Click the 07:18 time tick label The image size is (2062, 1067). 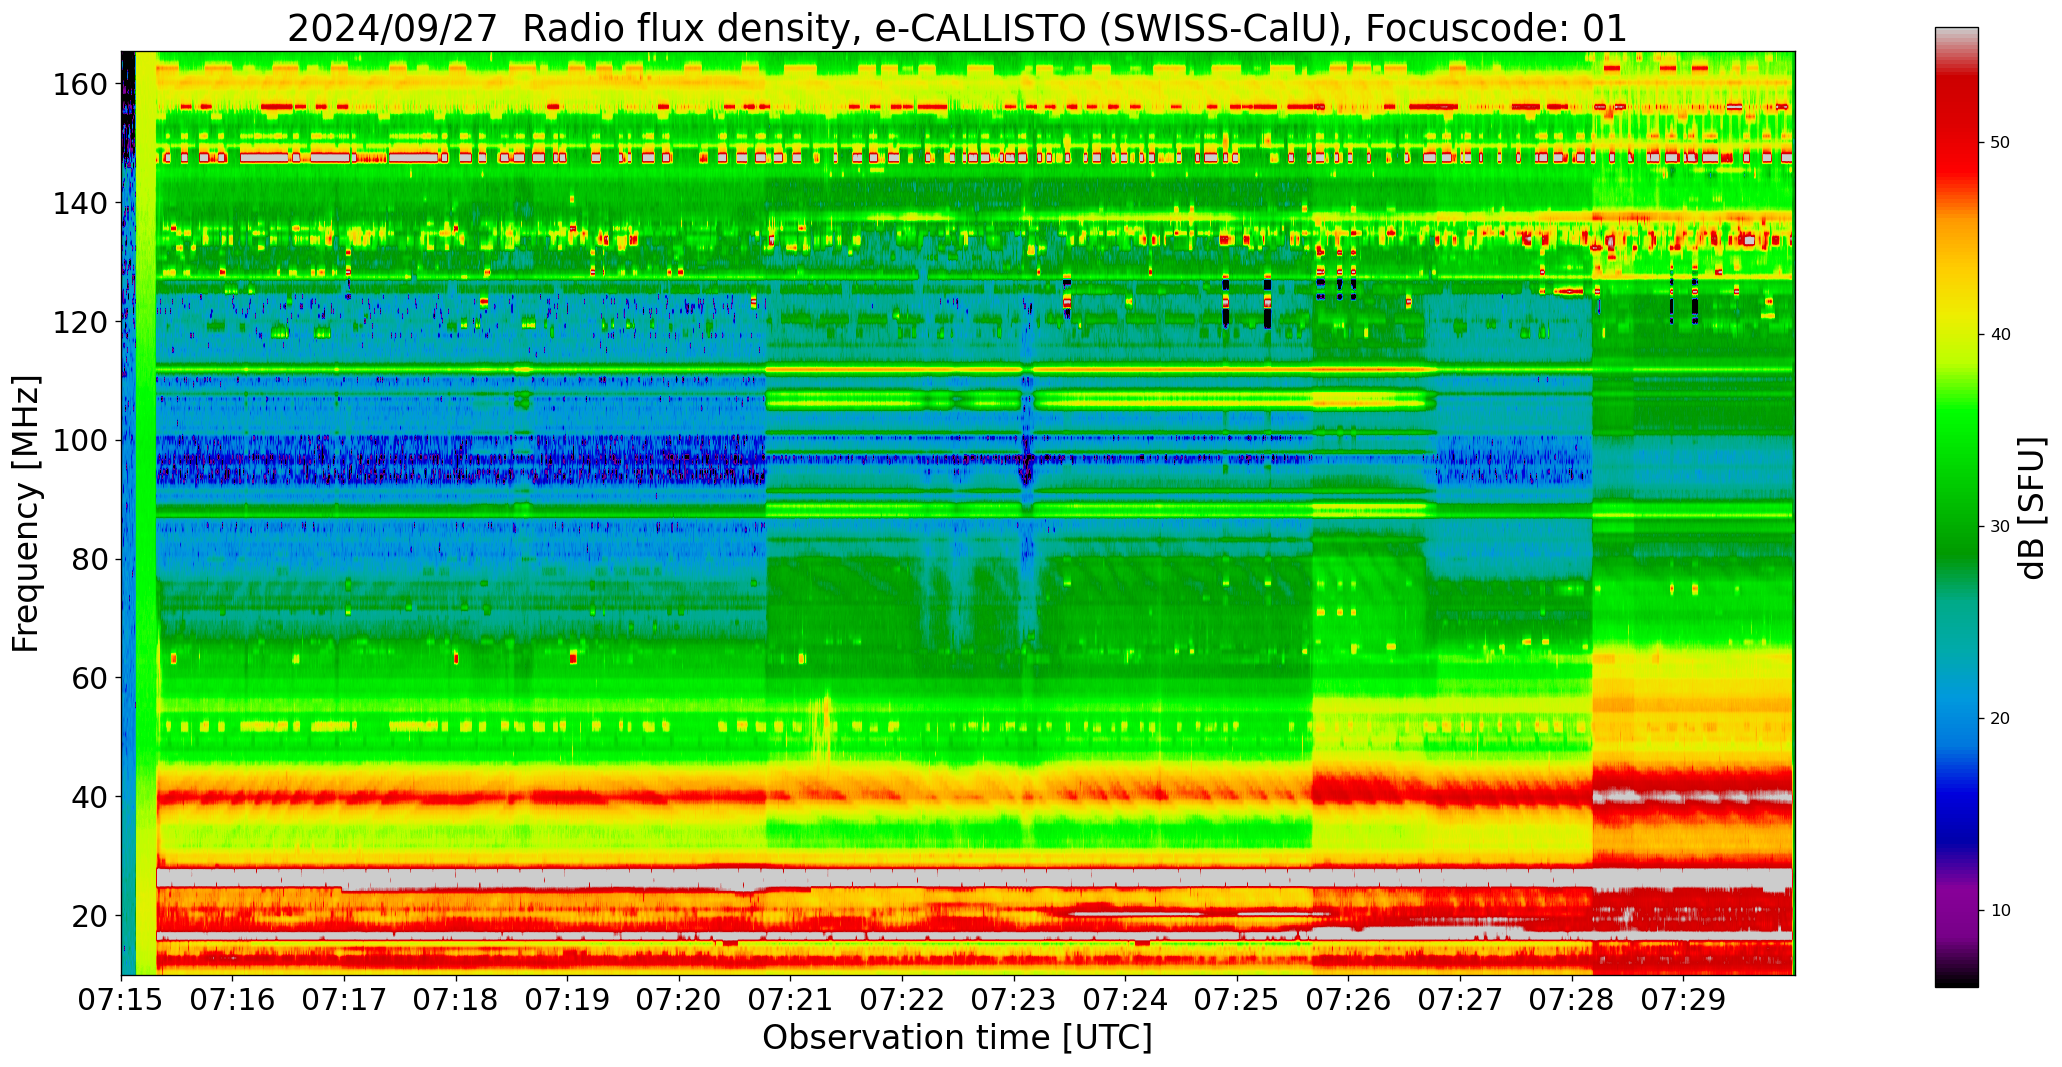tap(456, 999)
